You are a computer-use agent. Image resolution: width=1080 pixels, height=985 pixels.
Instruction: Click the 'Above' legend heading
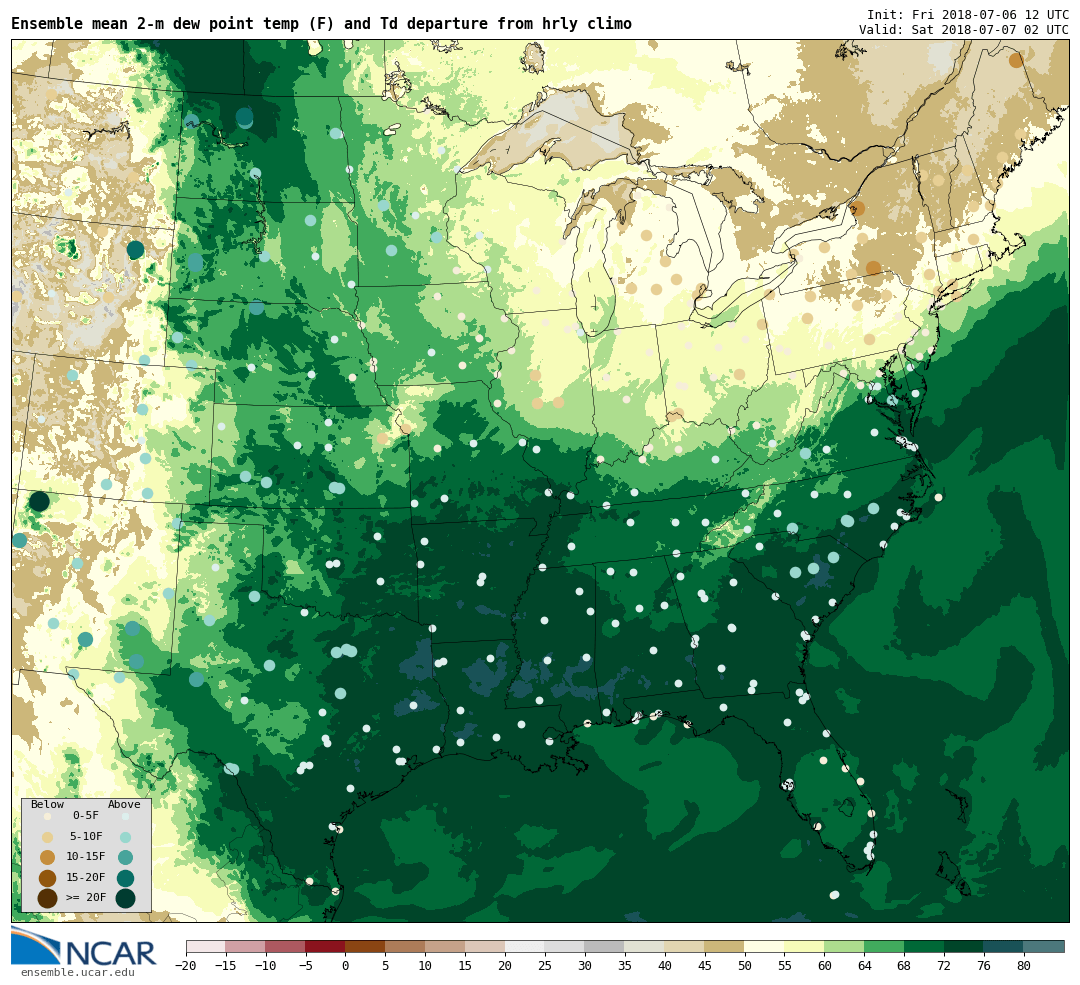(x=124, y=805)
